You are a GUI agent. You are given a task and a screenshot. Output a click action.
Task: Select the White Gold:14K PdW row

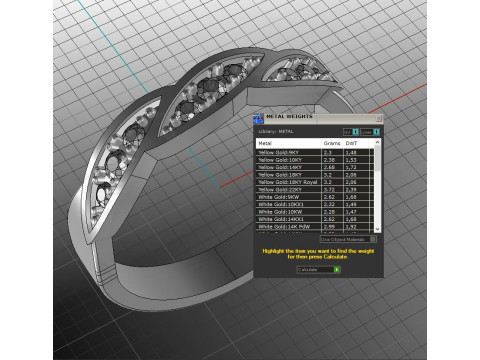(x=315, y=226)
